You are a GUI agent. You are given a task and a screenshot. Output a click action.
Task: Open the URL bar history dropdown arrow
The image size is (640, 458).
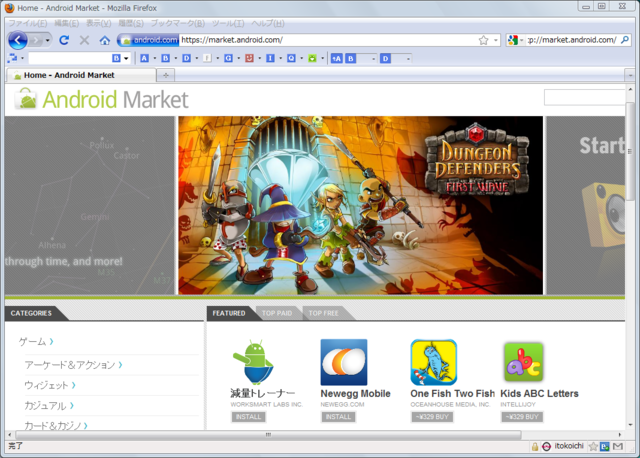coord(496,40)
